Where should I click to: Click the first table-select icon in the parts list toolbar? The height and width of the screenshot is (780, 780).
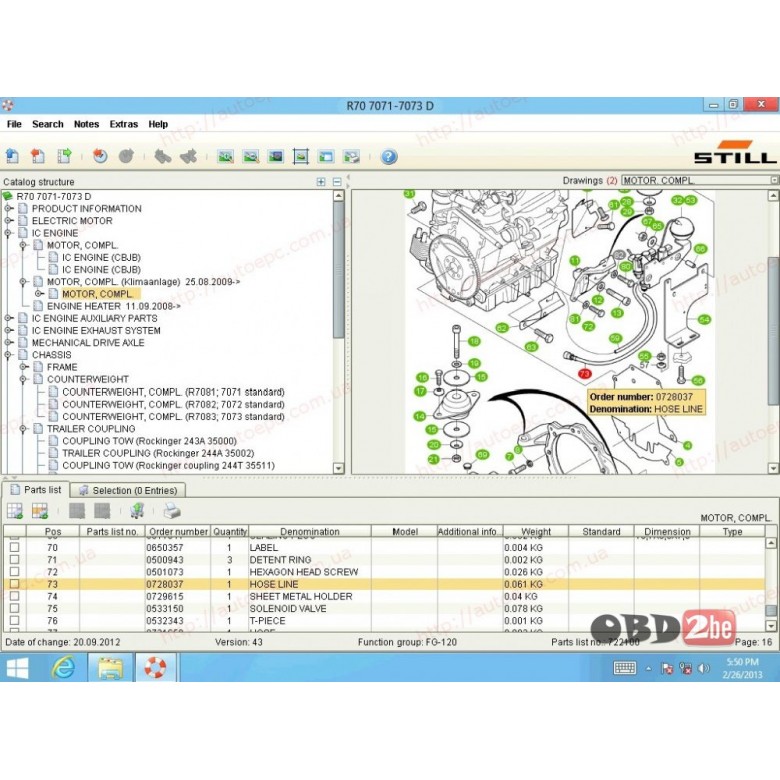coord(14,510)
